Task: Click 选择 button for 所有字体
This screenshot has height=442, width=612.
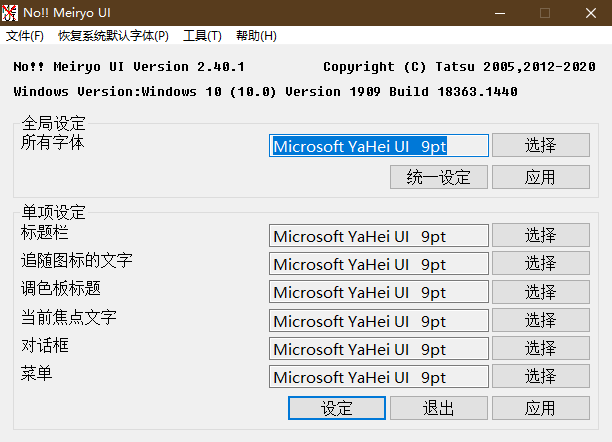Action: 541,145
